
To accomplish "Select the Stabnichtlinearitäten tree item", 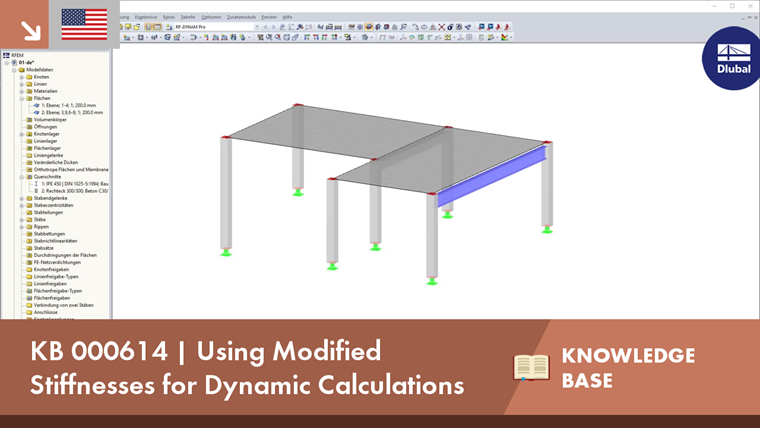I will point(55,241).
